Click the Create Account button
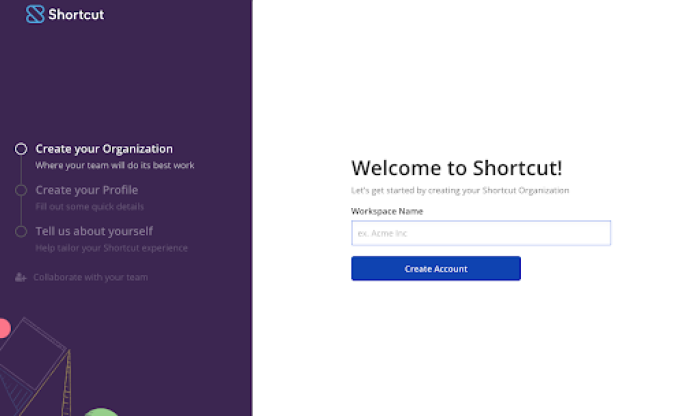700x416 pixels. tap(436, 269)
